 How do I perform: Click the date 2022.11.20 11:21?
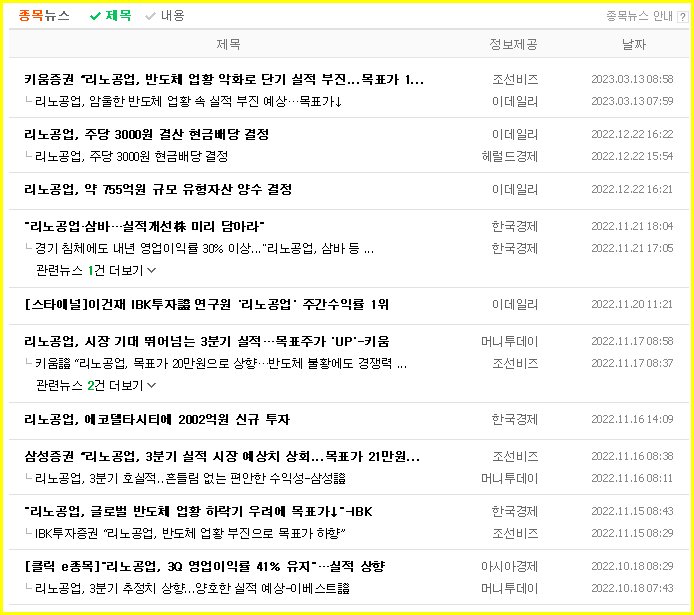(632, 304)
